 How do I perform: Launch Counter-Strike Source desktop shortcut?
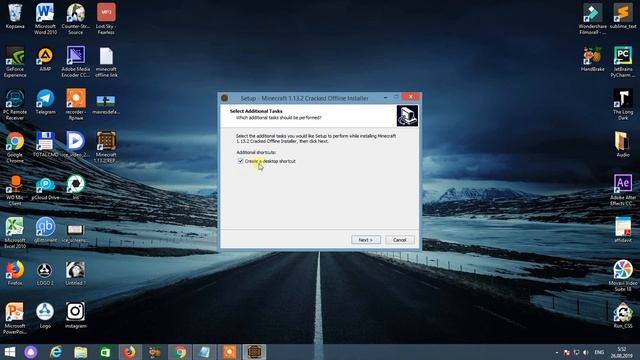pos(76,19)
